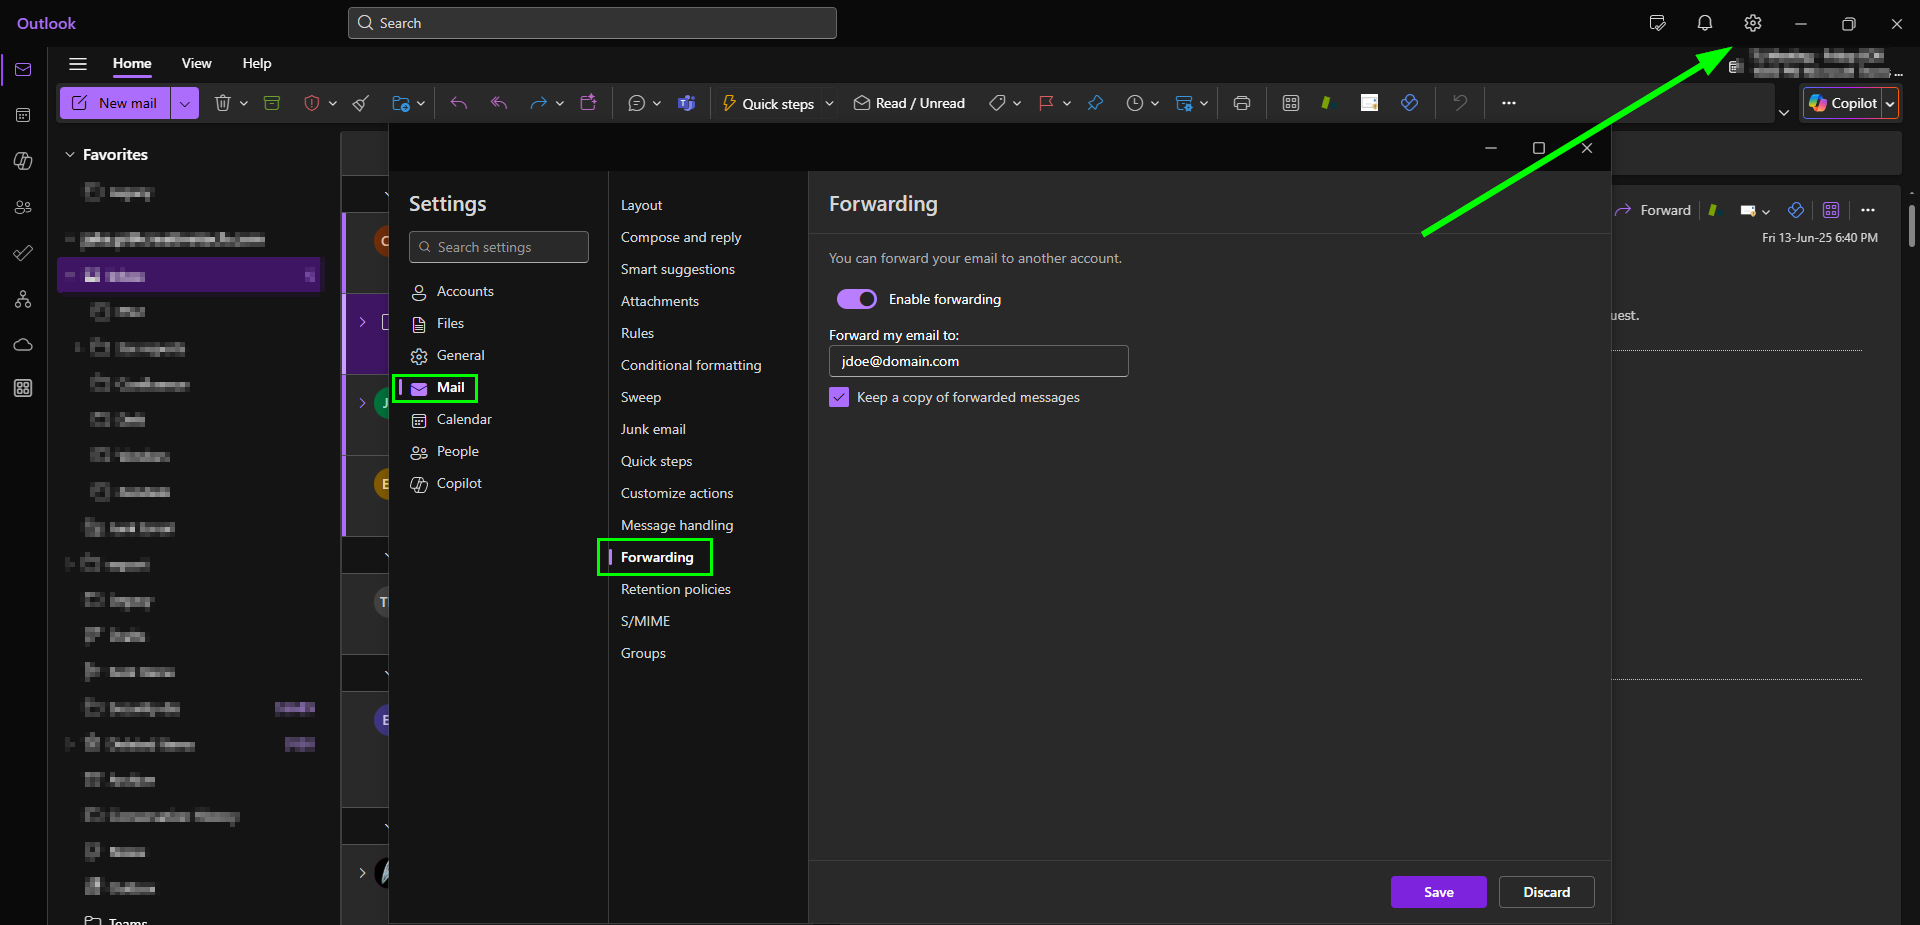Screen dimensions: 1920x925
Task: Open More apps grid in the left rail
Action: 23,388
